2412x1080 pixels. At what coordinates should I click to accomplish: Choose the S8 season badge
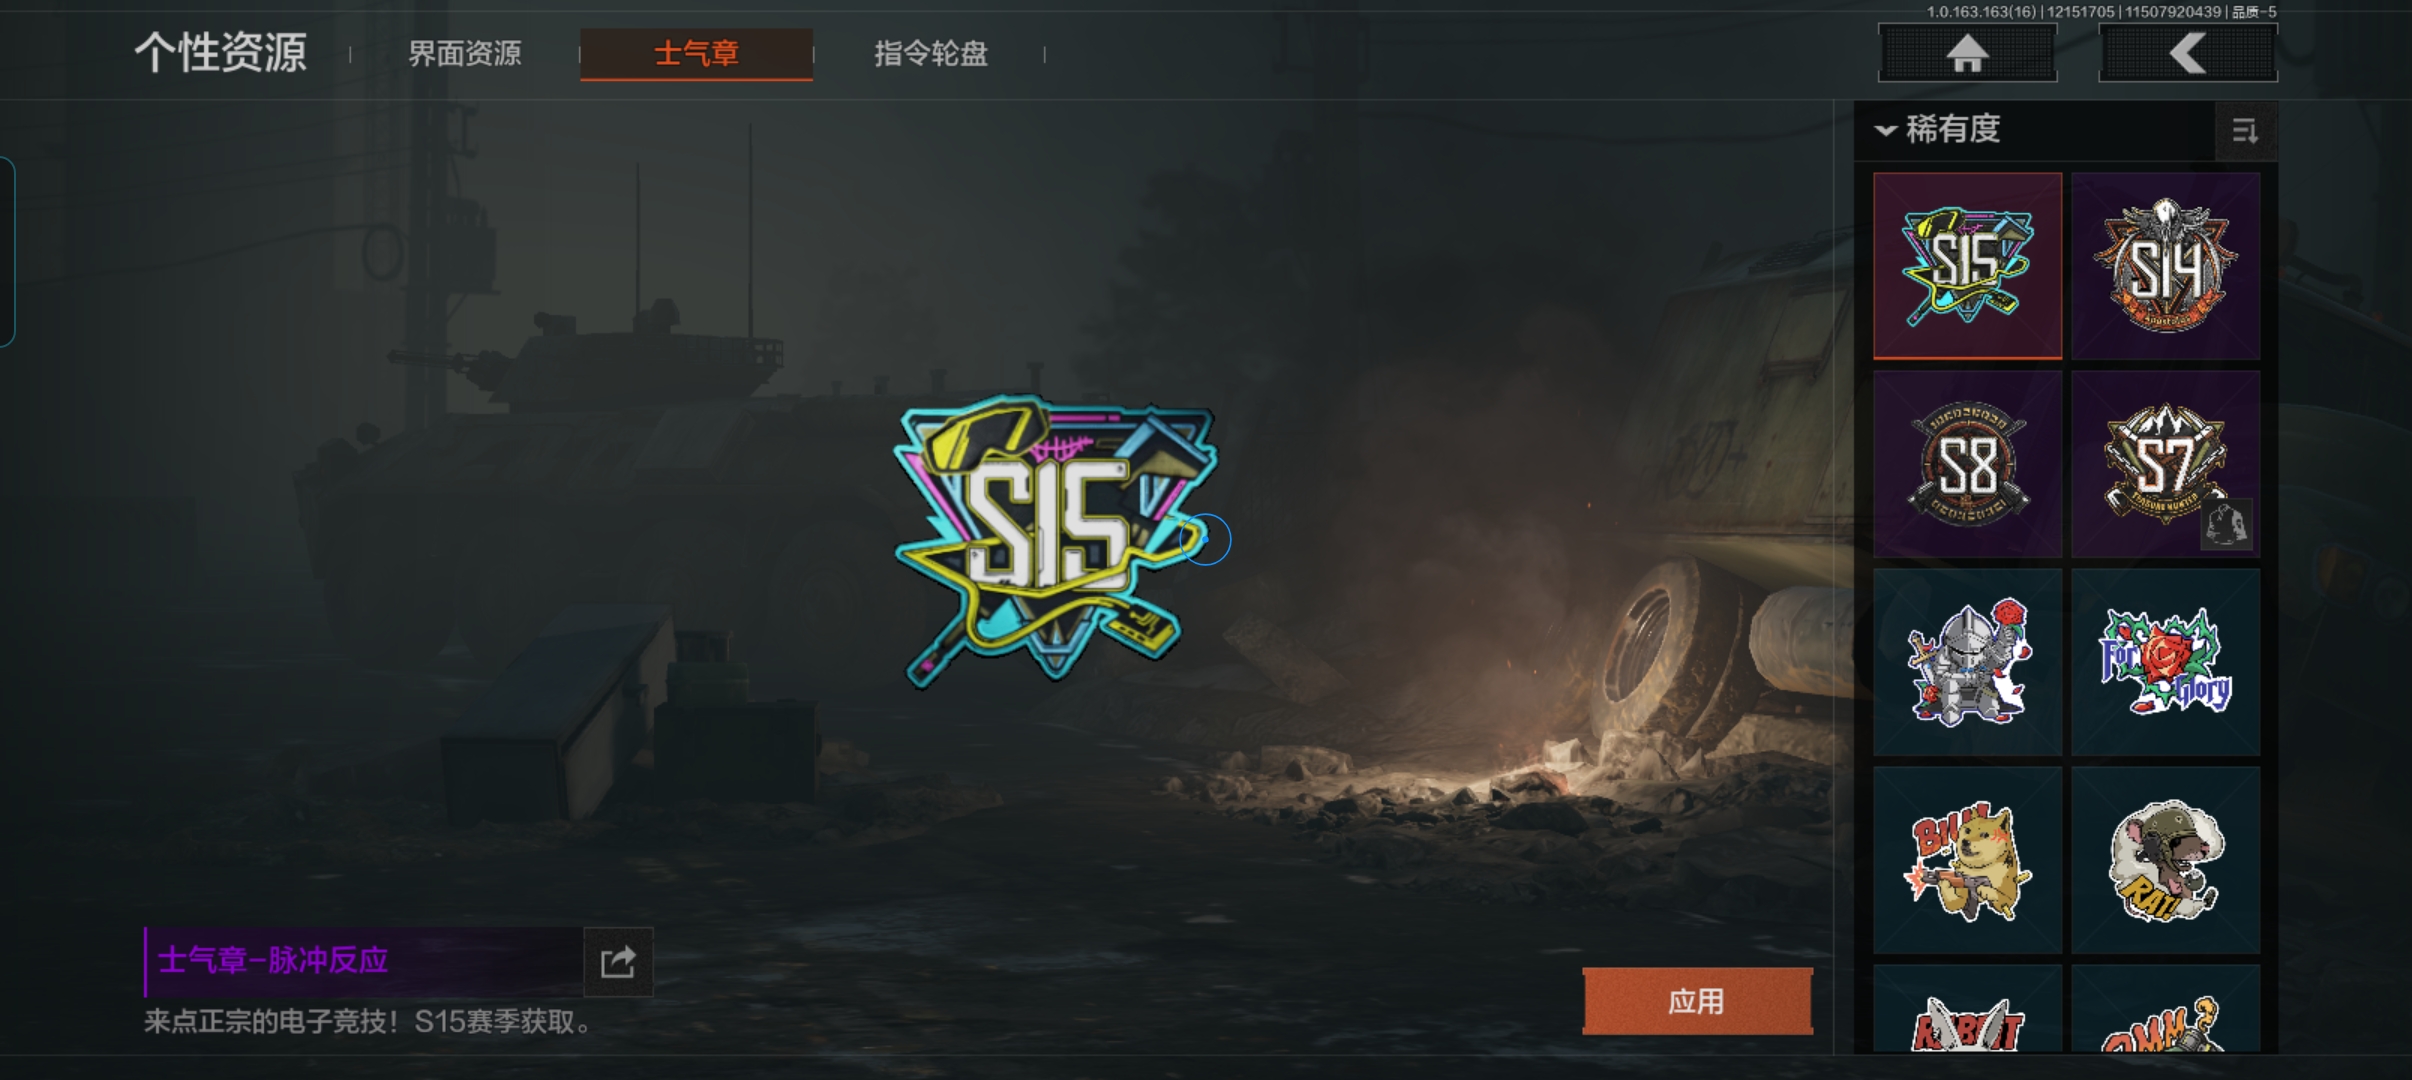pyautogui.click(x=1967, y=464)
